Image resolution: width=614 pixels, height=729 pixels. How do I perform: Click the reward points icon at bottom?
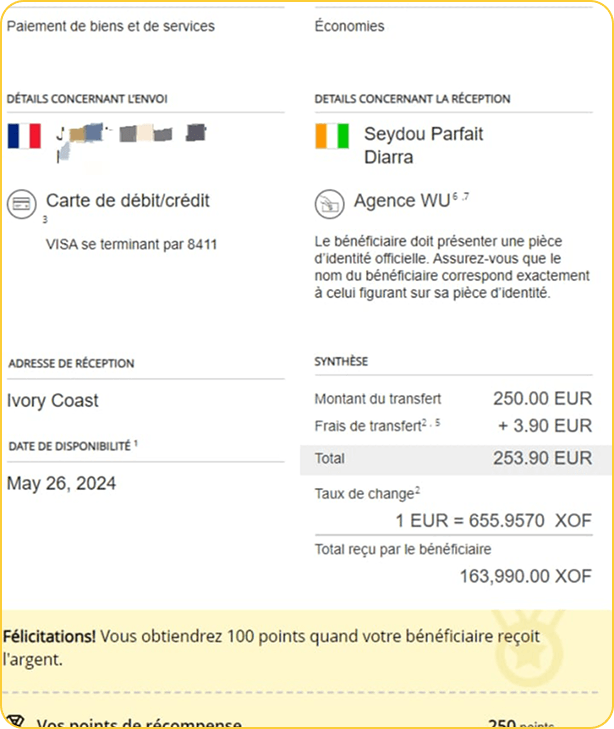pyautogui.click(x=13, y=722)
